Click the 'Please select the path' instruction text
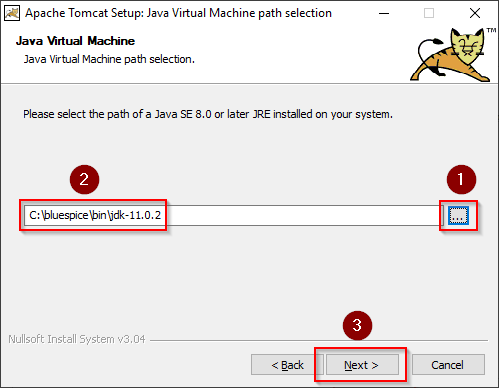 (x=208, y=114)
